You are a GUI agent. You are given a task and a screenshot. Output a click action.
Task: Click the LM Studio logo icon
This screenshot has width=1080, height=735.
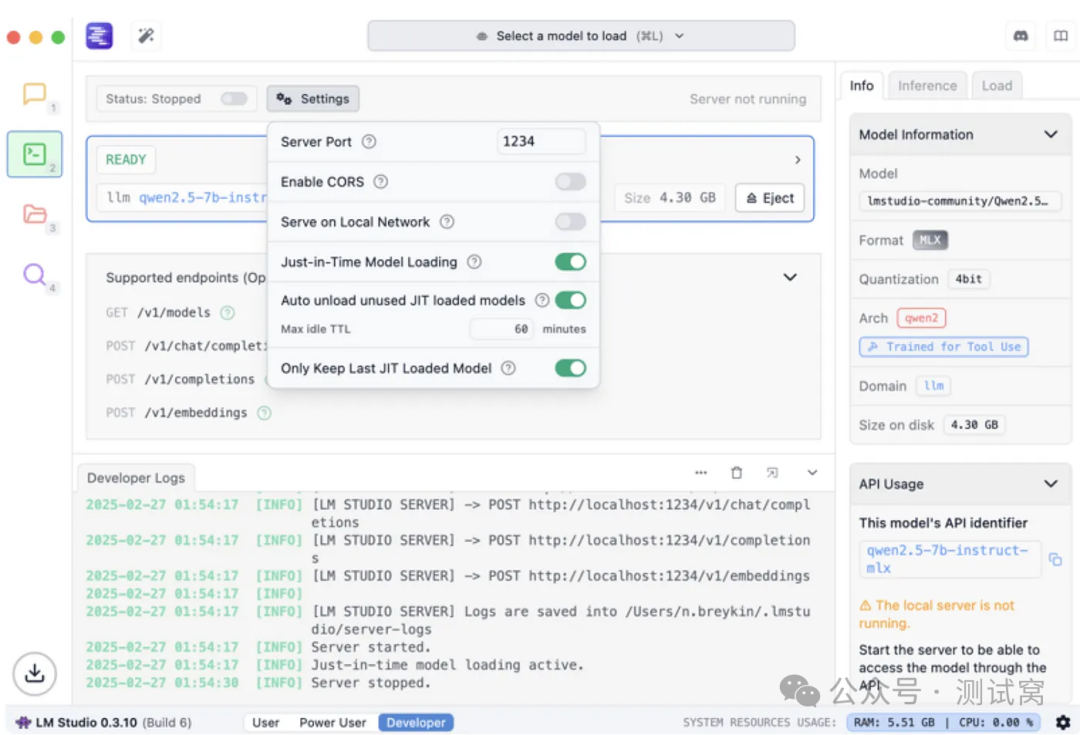(x=99, y=36)
